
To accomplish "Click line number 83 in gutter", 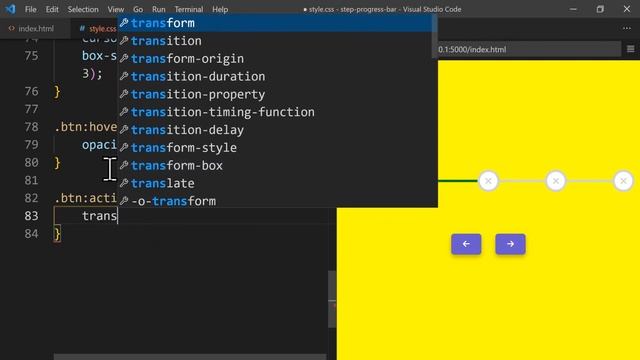I will [x=31, y=216].
